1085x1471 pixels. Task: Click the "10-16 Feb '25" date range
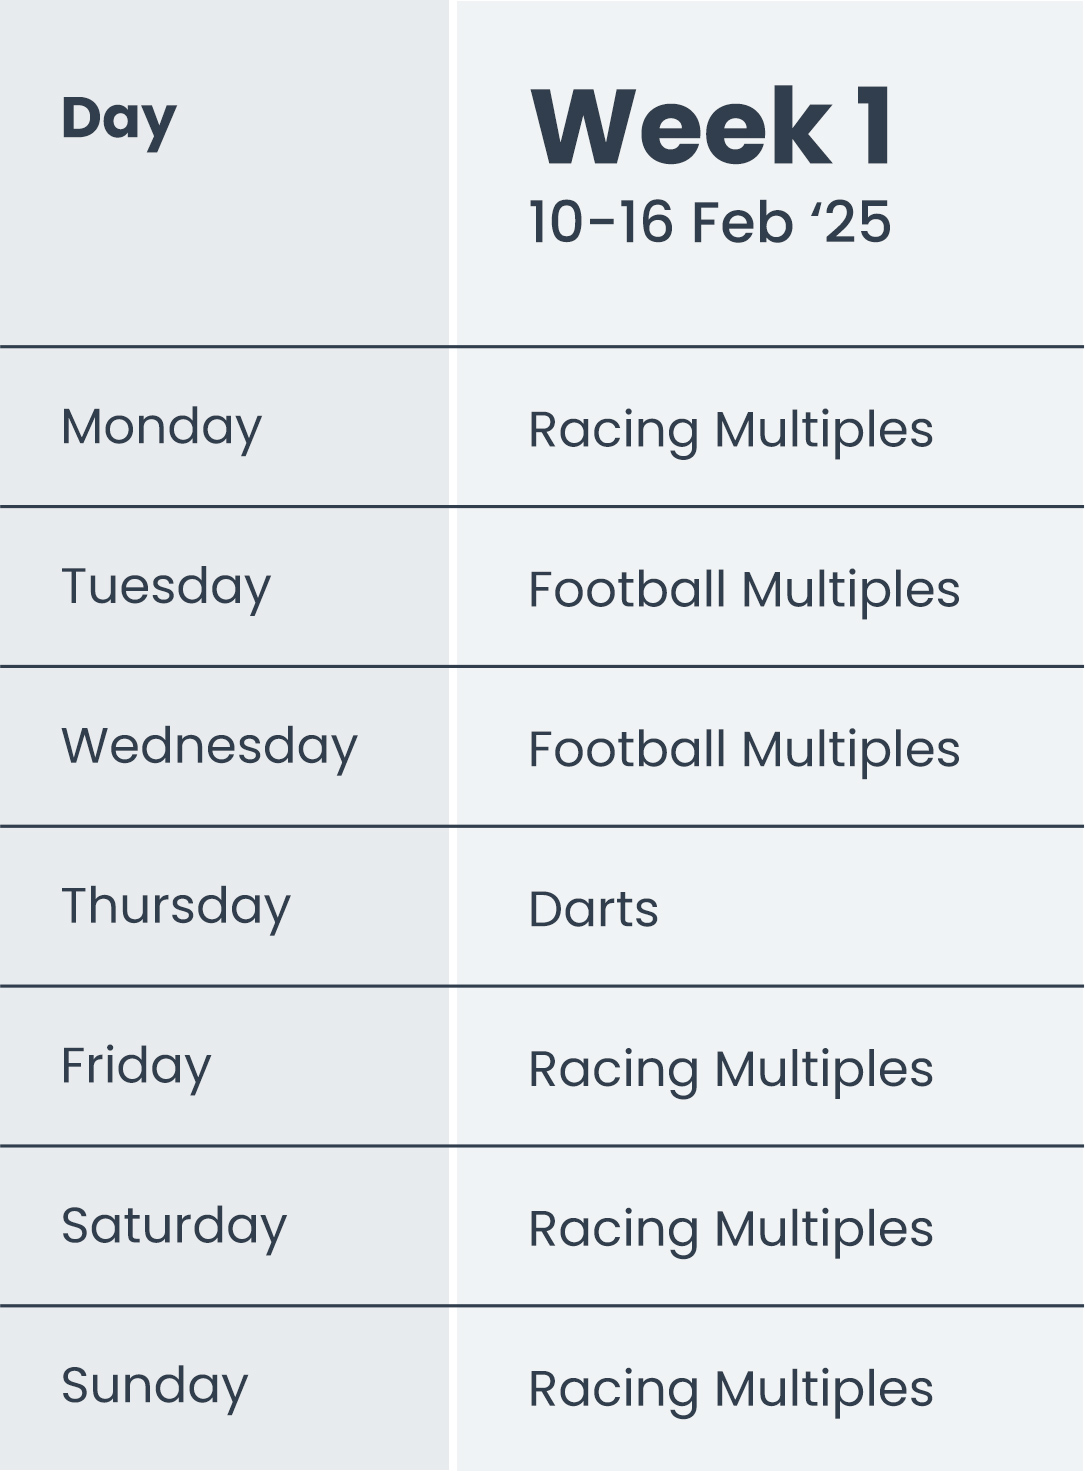[x=709, y=222]
